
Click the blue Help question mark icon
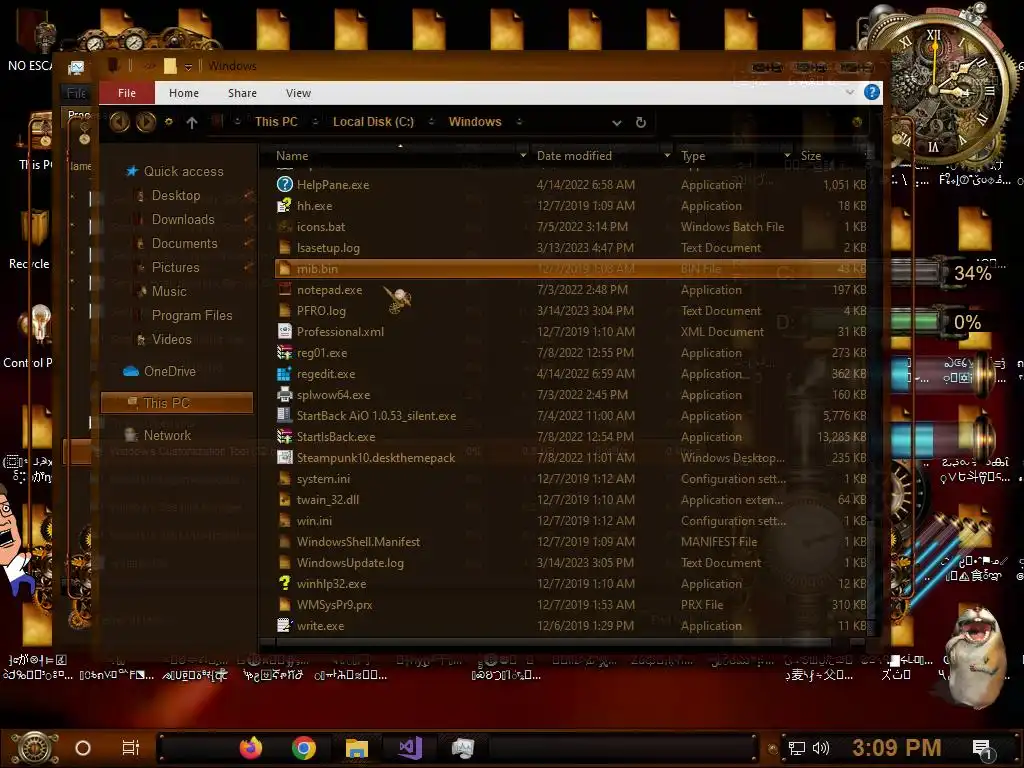[871, 92]
